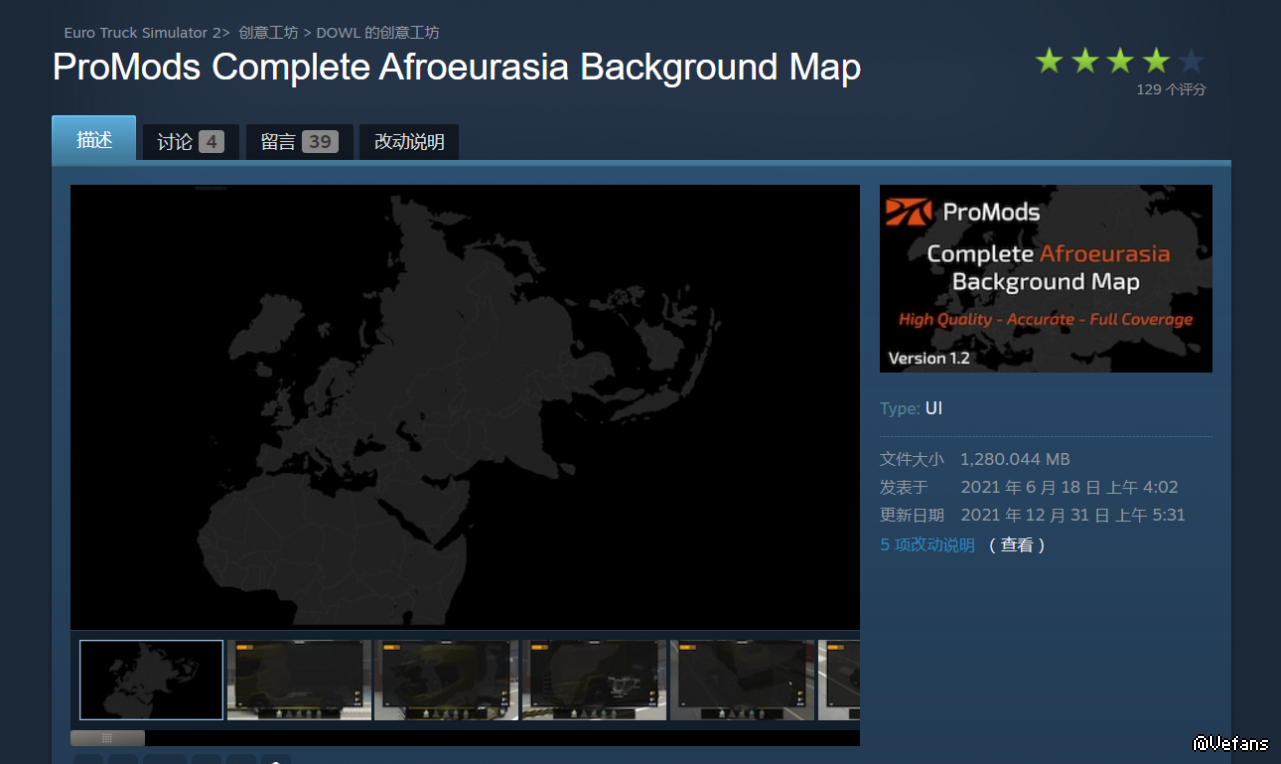Switch to the 讨论 discussions tab

coord(190,142)
